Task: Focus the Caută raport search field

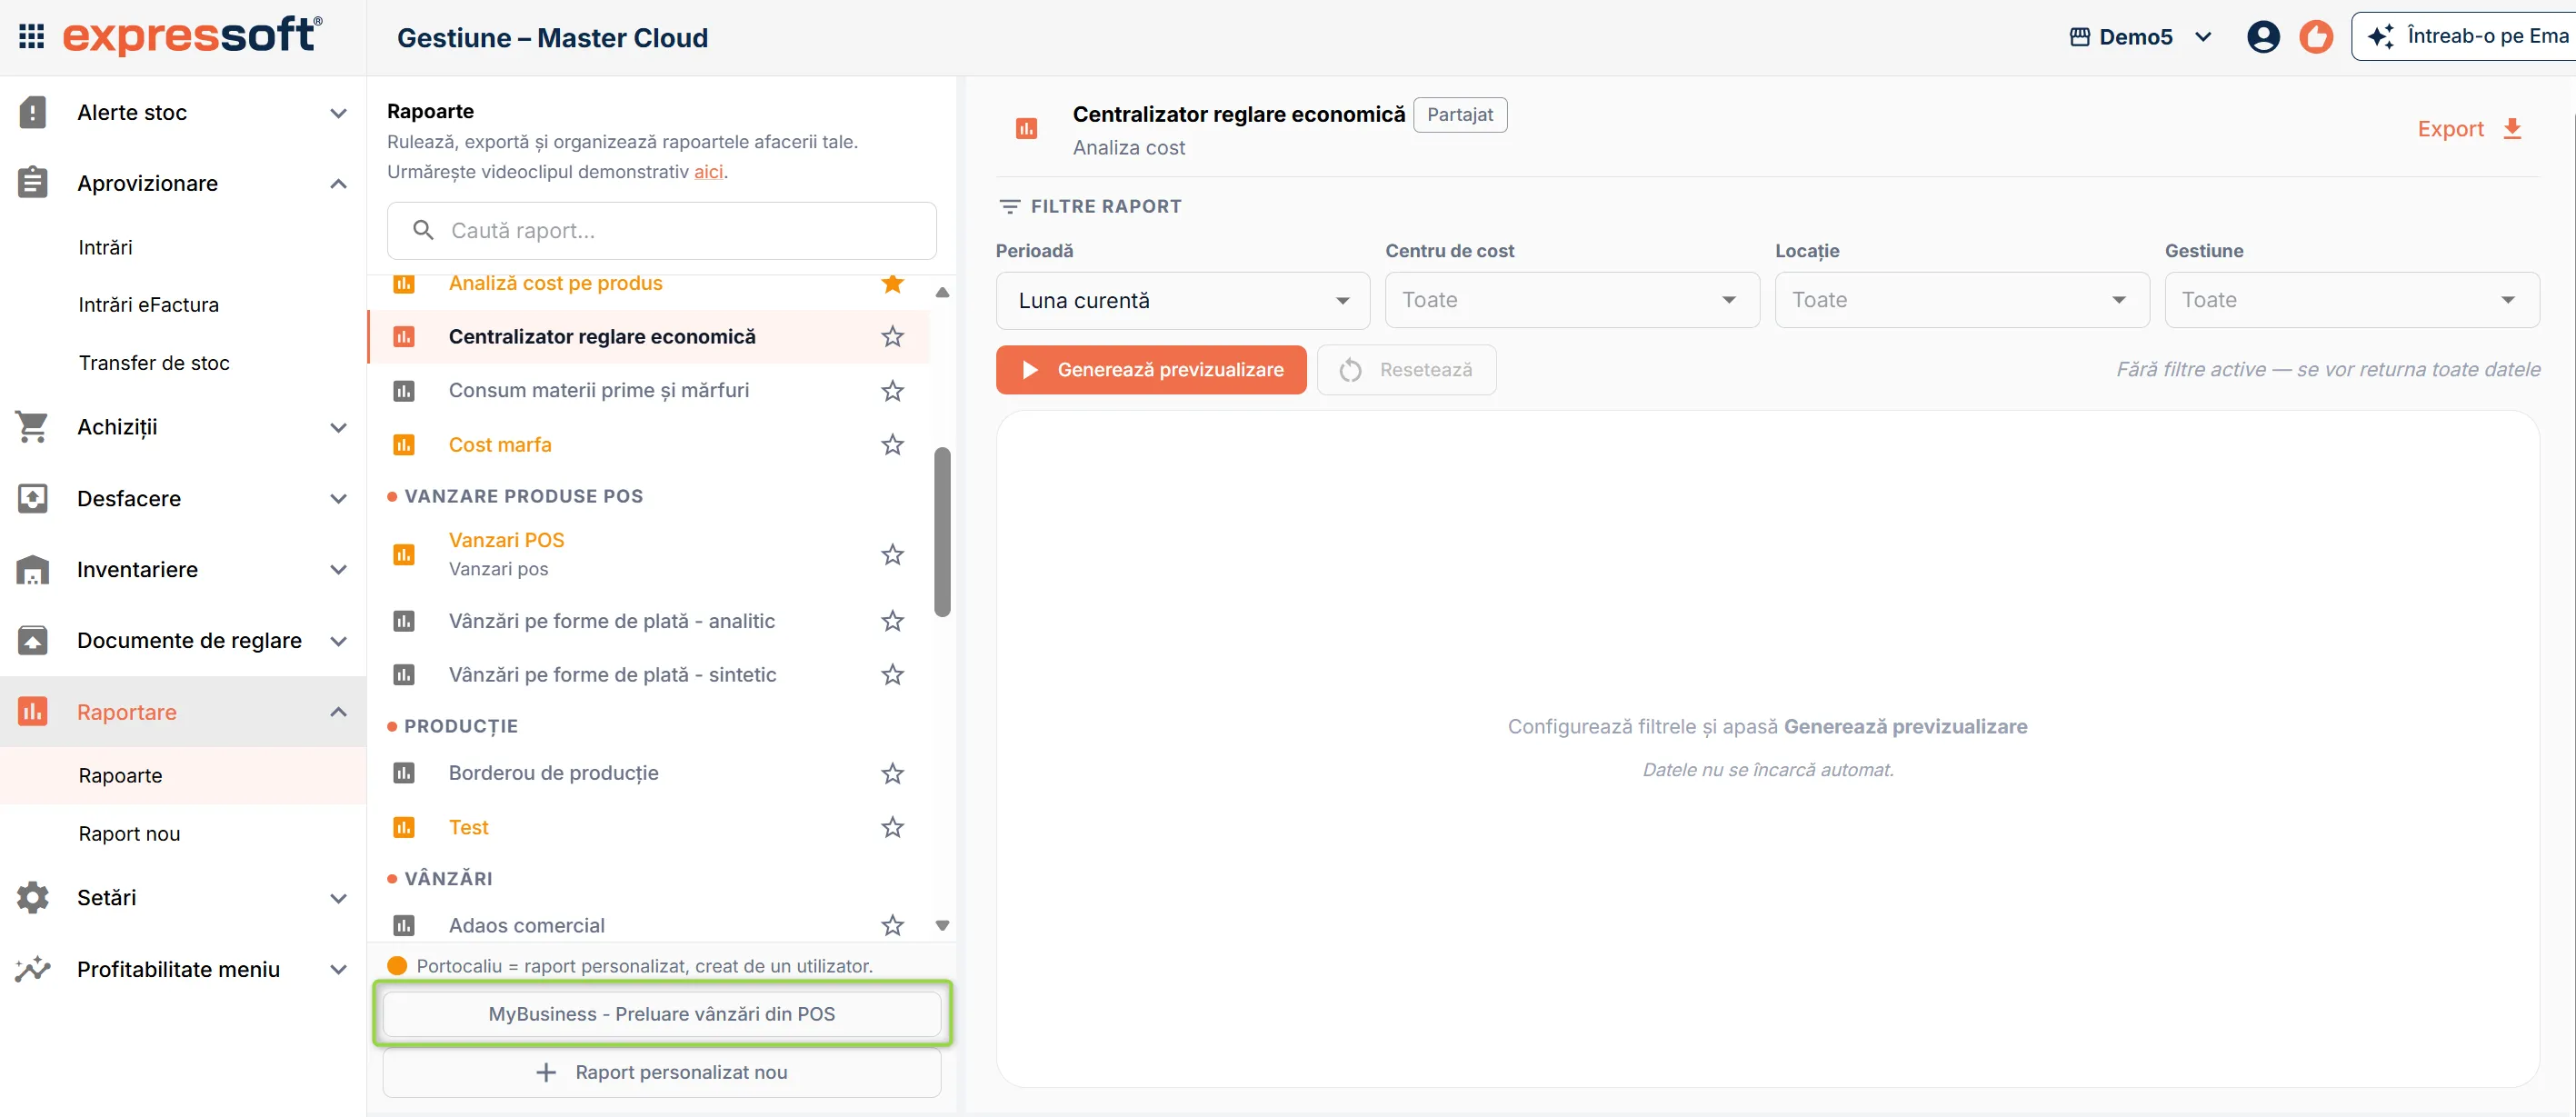Action: [661, 230]
